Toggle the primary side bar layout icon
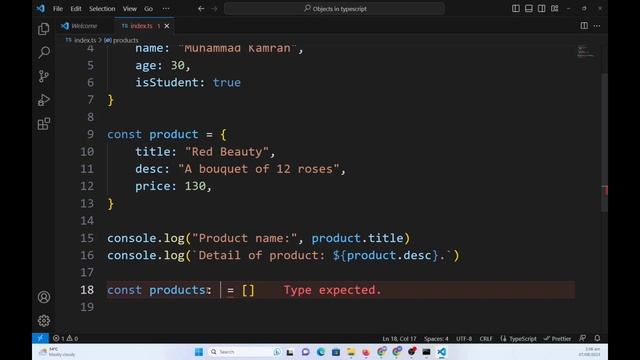 tap(516, 9)
